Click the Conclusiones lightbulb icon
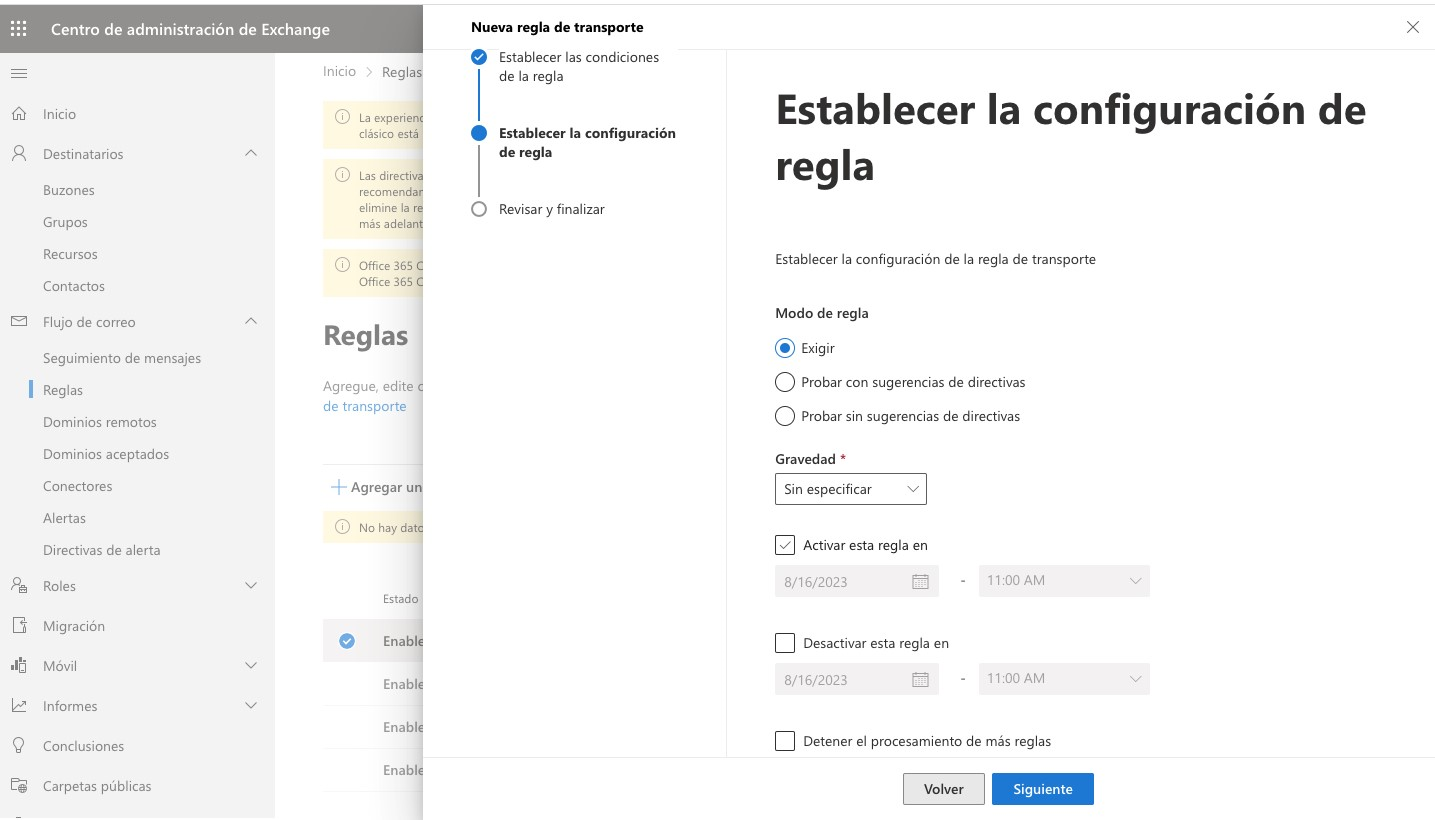The height and width of the screenshot is (820, 1435). 19,746
